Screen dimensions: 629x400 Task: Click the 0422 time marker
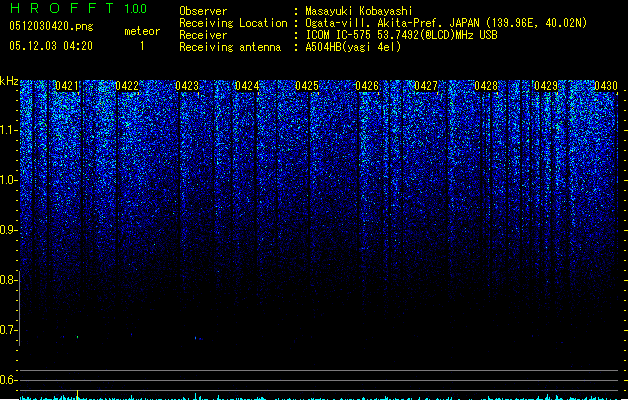[127, 86]
